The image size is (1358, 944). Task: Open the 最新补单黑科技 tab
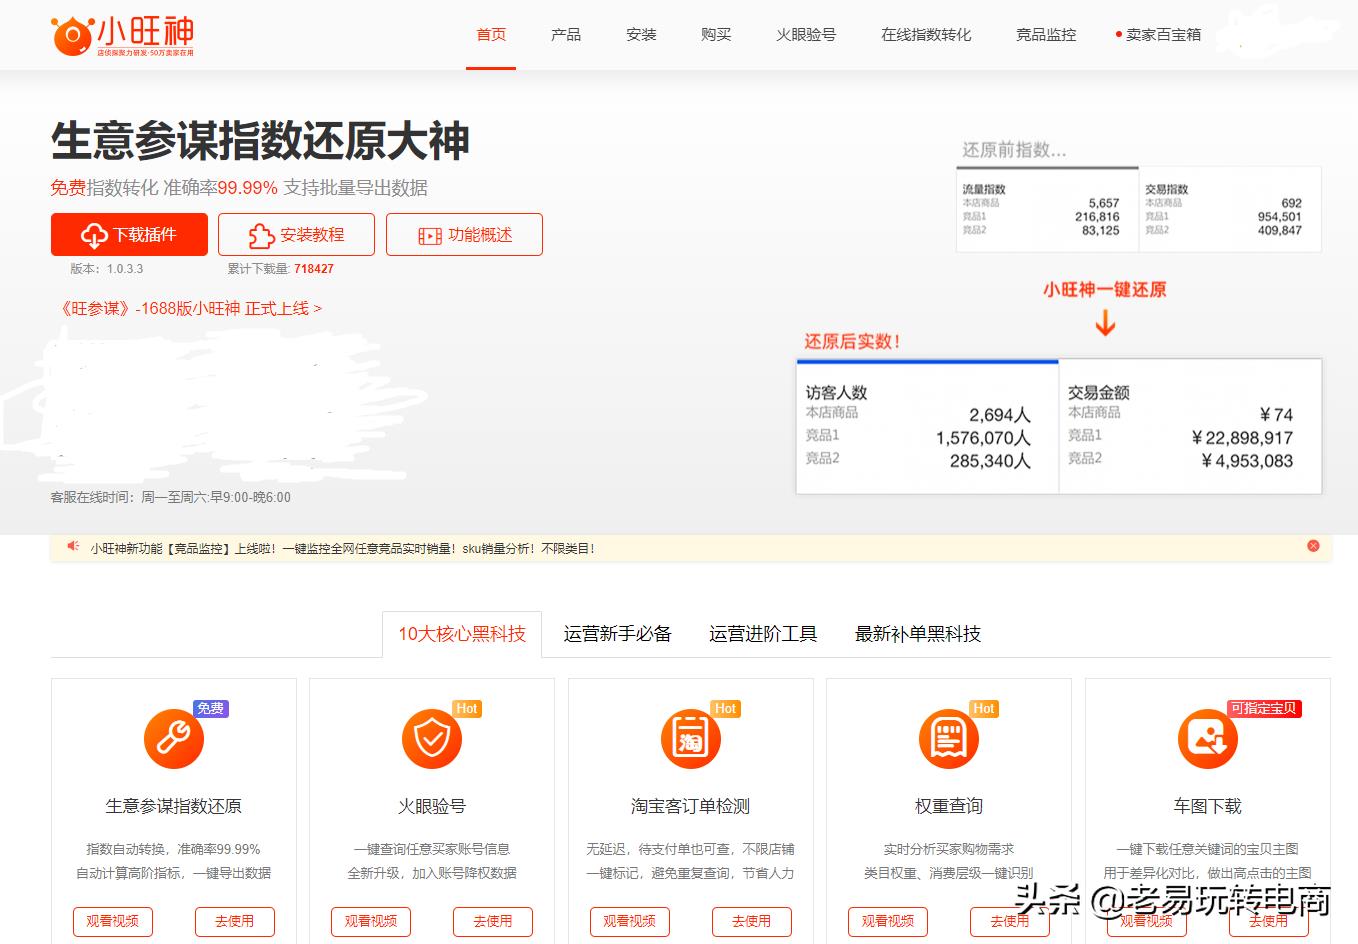(918, 634)
